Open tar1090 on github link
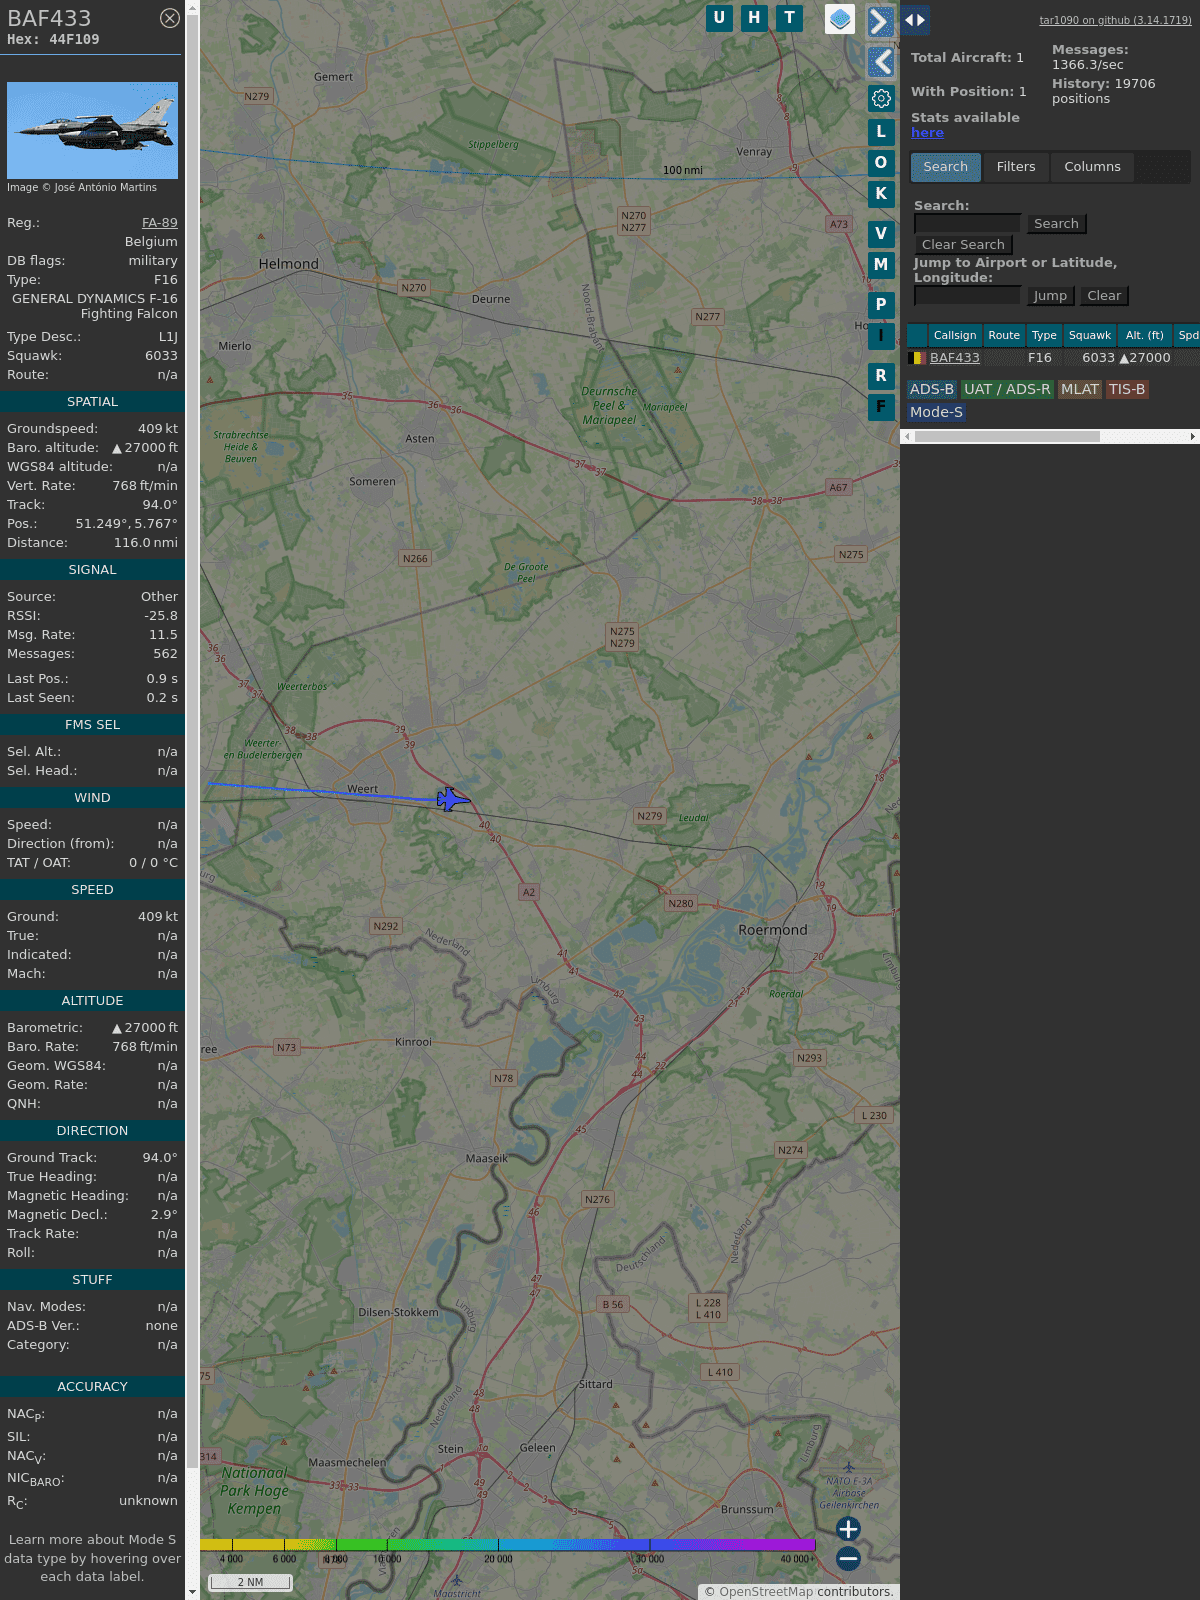 click(1115, 20)
